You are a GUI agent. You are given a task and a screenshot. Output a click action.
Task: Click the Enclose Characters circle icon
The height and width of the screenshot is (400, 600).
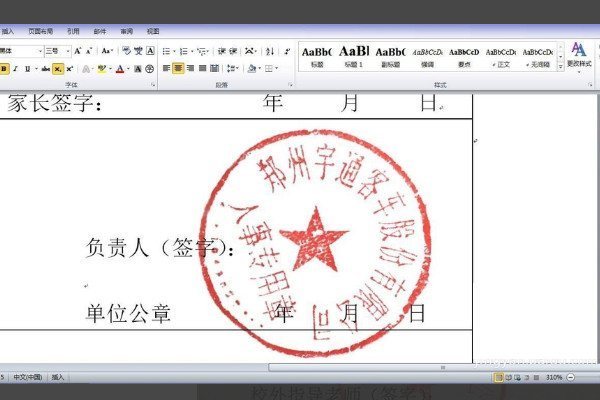tap(150, 69)
